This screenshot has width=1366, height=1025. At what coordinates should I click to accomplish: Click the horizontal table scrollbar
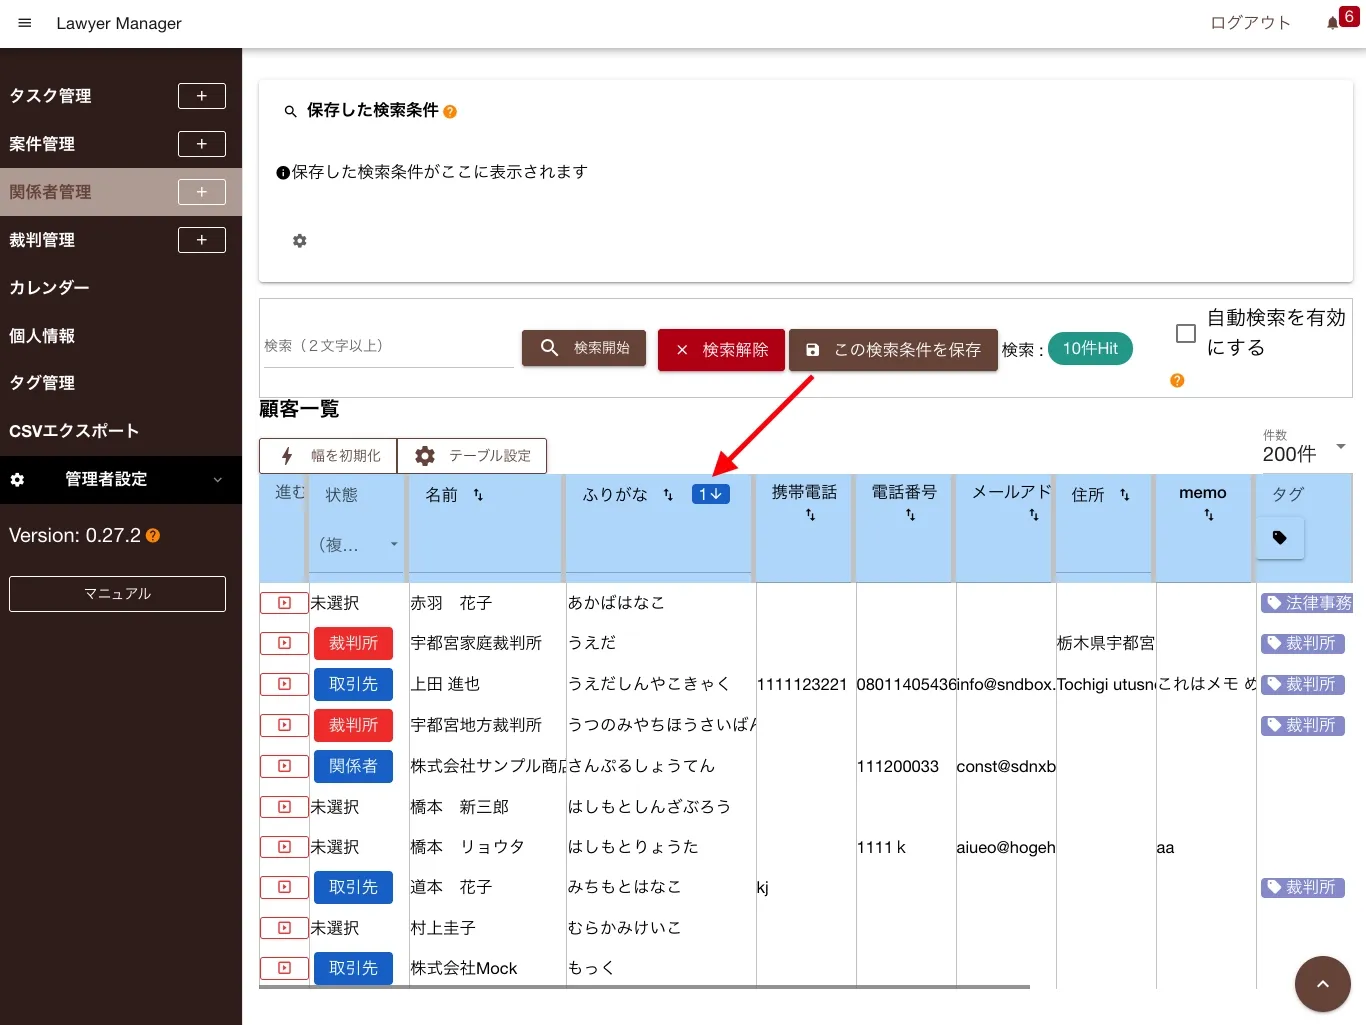pyautogui.click(x=644, y=987)
